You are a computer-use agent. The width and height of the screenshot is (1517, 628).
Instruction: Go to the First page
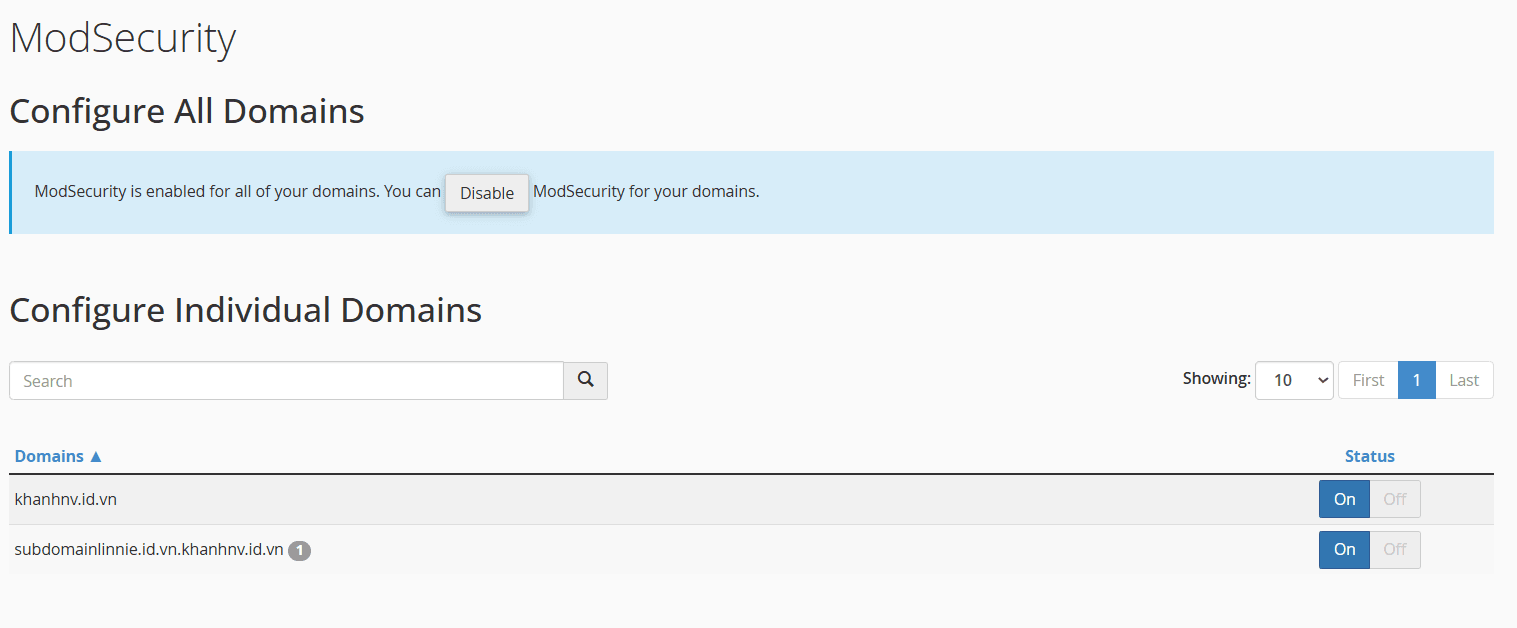click(x=1368, y=380)
